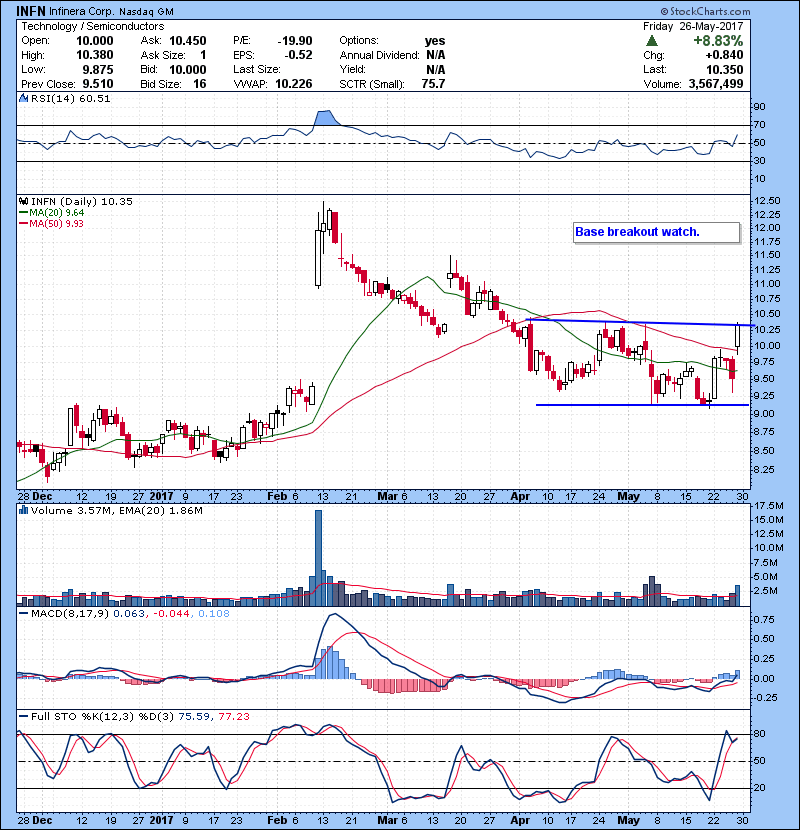Click the SCTR (Small) value 75.7

(433, 84)
